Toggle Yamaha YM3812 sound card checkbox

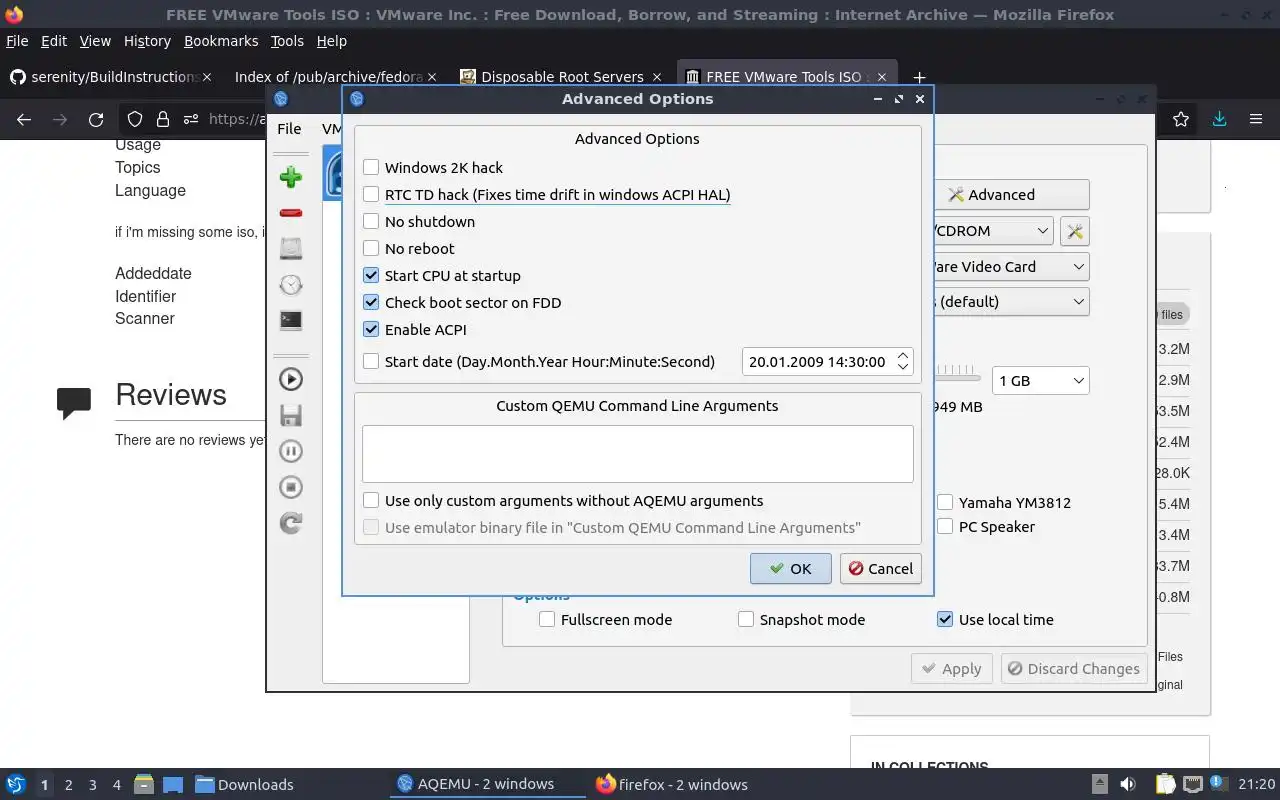point(945,503)
